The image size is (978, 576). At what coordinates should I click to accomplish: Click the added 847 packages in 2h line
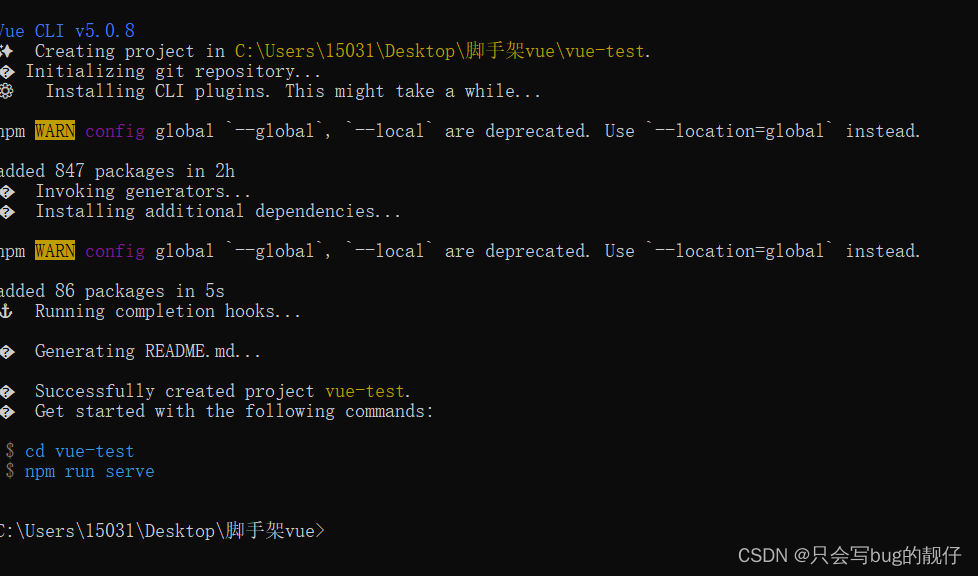point(117,171)
